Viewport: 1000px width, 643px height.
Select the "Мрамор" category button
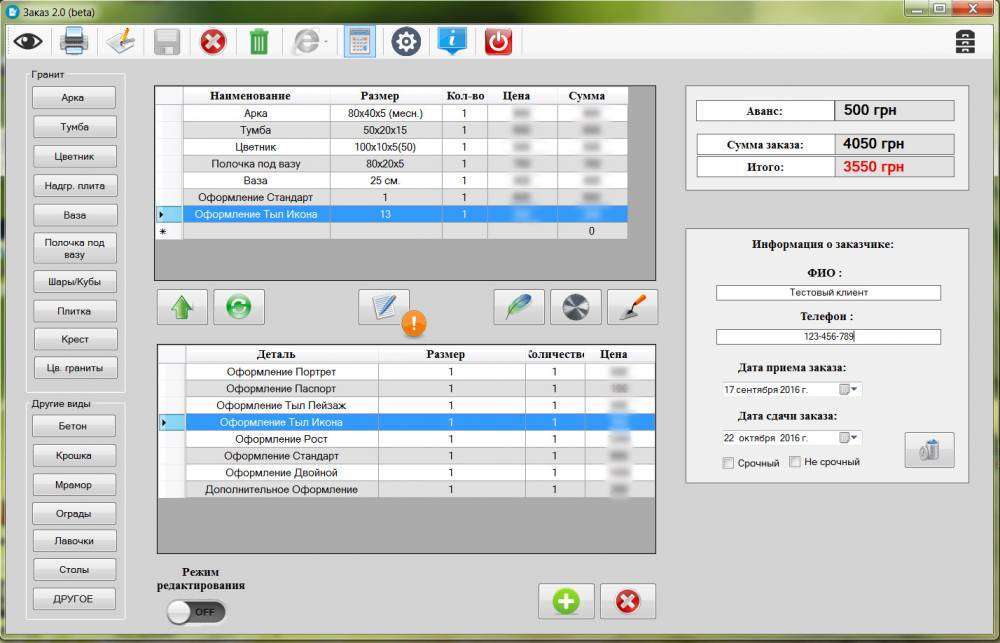pos(74,485)
